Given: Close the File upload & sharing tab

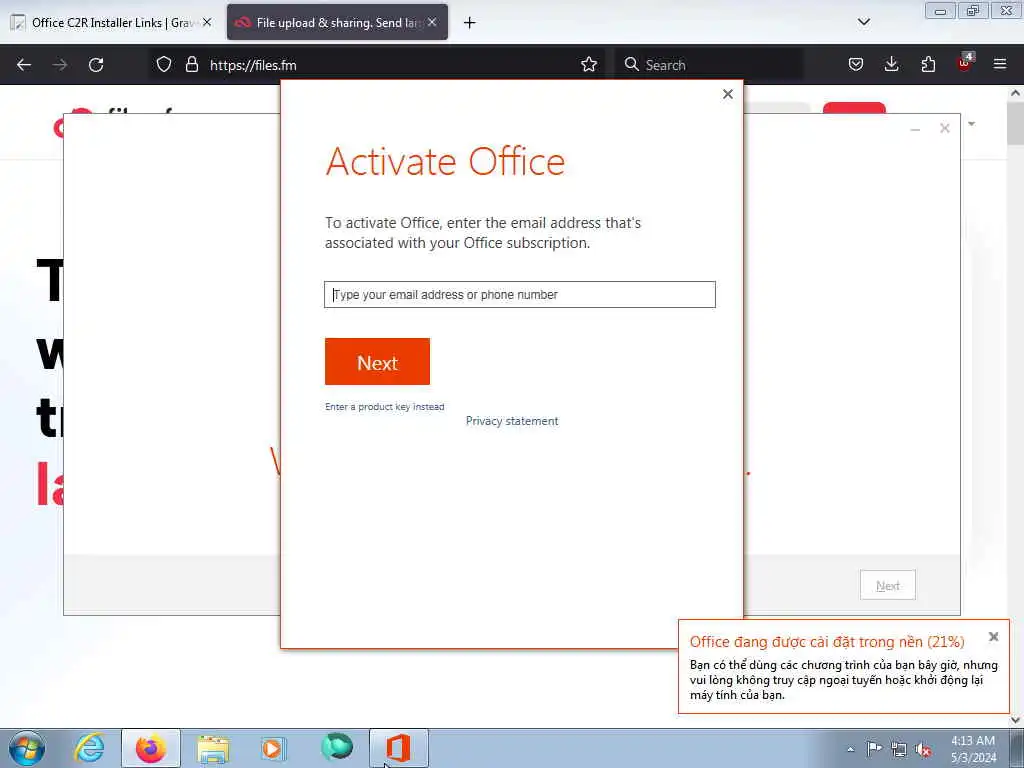Looking at the screenshot, I should click(432, 22).
